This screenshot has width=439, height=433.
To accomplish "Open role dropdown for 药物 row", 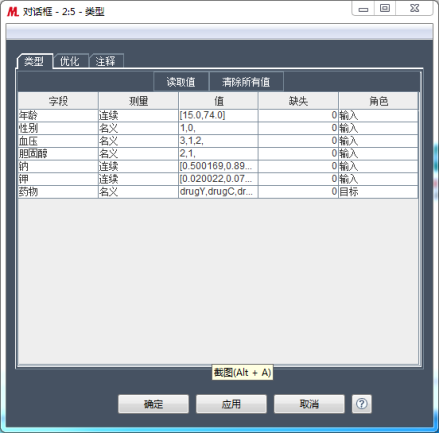I will tap(378, 192).
